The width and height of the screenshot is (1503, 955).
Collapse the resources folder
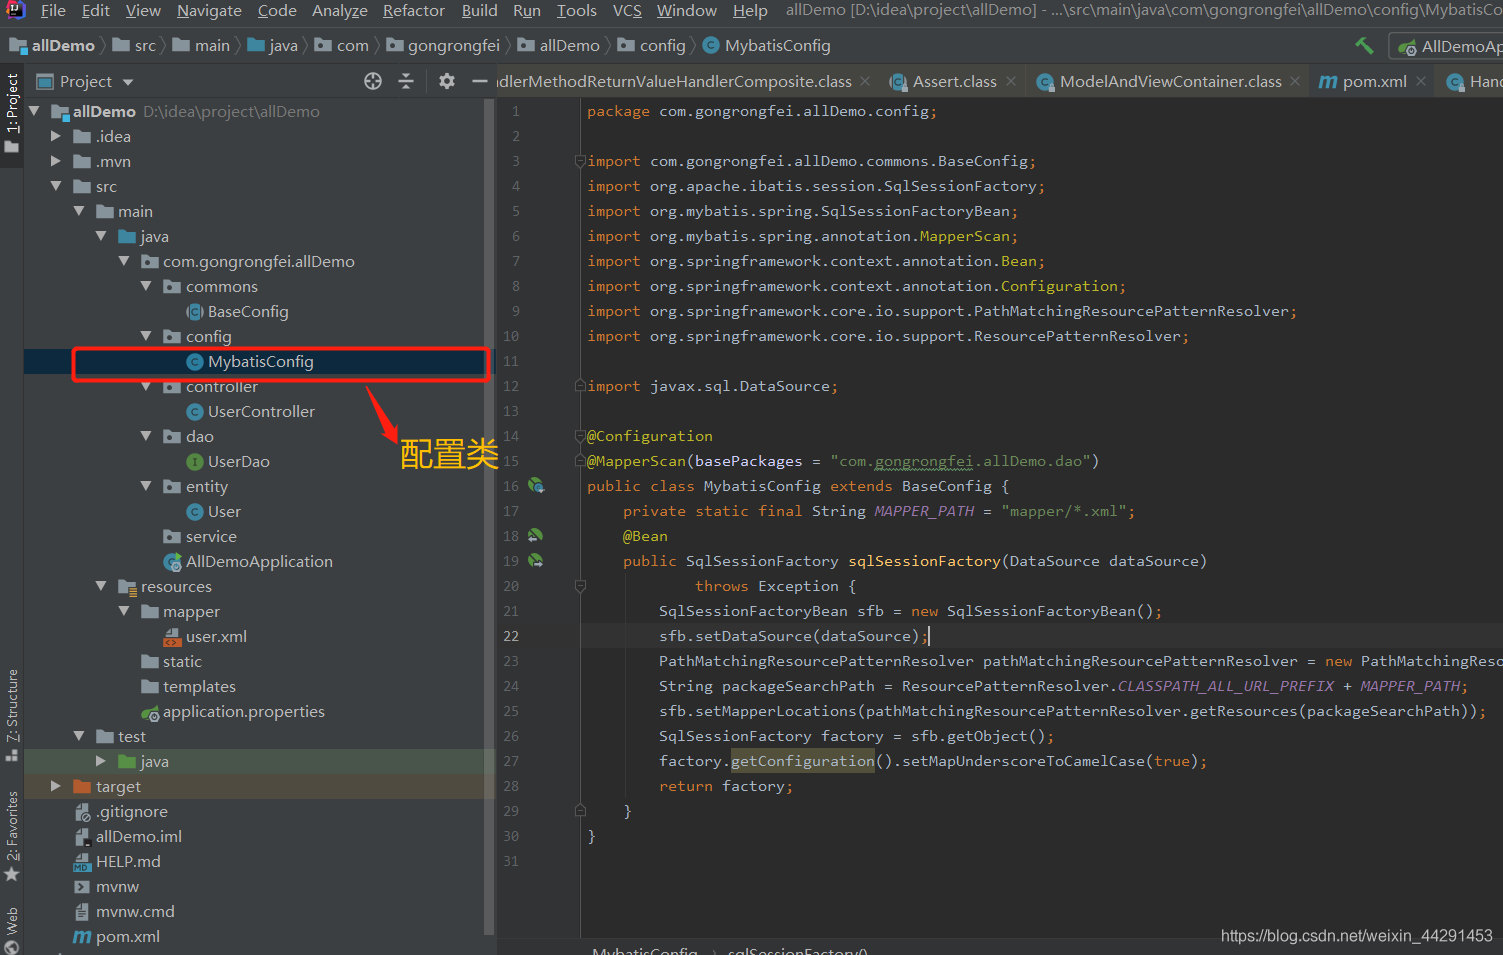[101, 586]
